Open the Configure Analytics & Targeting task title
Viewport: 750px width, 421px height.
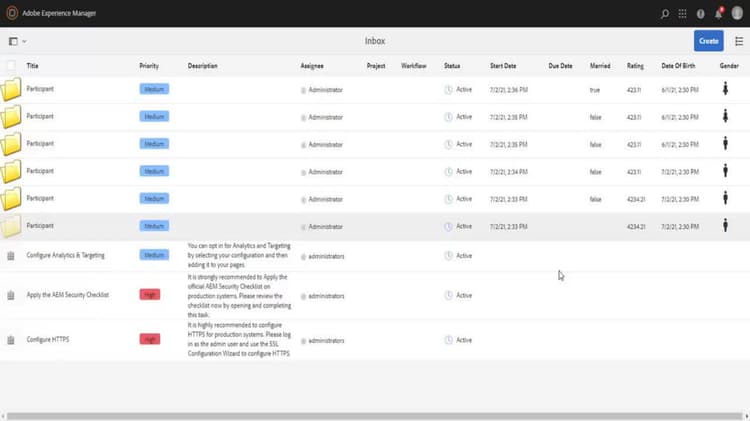66,255
